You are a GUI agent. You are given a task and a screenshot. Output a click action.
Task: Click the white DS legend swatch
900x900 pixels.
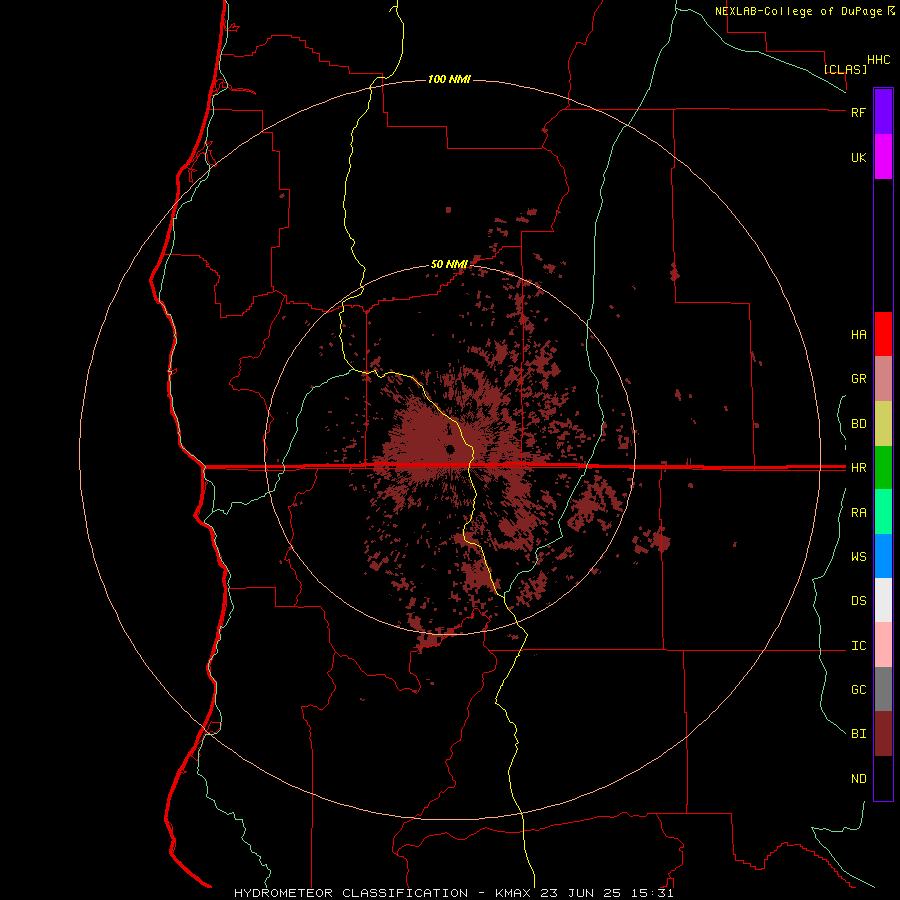coord(883,600)
